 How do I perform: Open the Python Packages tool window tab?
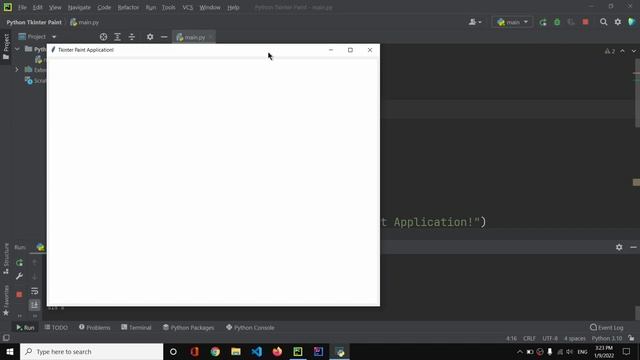[188, 327]
